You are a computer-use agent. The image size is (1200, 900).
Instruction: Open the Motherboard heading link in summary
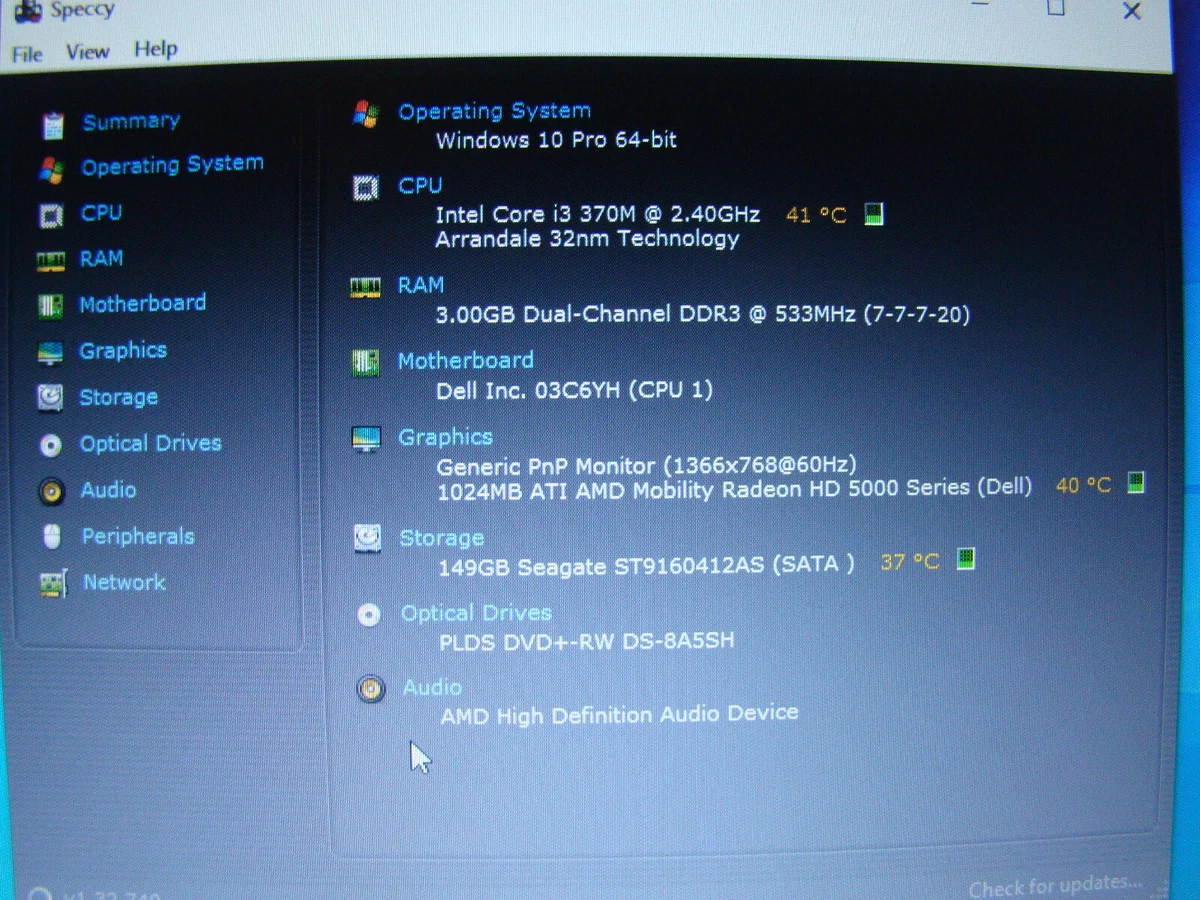click(x=465, y=361)
